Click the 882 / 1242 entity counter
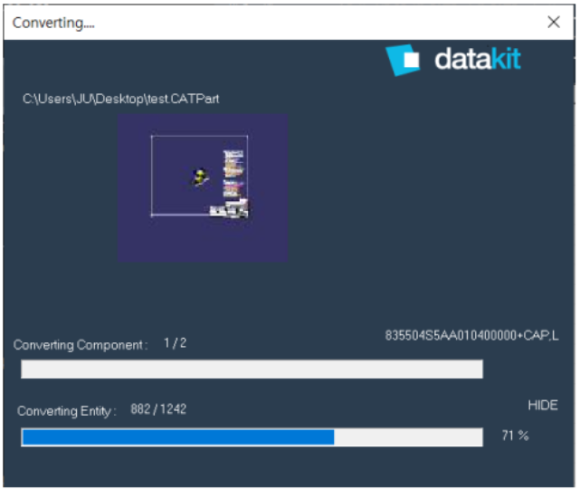This screenshot has height=489, width=580. click(x=158, y=409)
